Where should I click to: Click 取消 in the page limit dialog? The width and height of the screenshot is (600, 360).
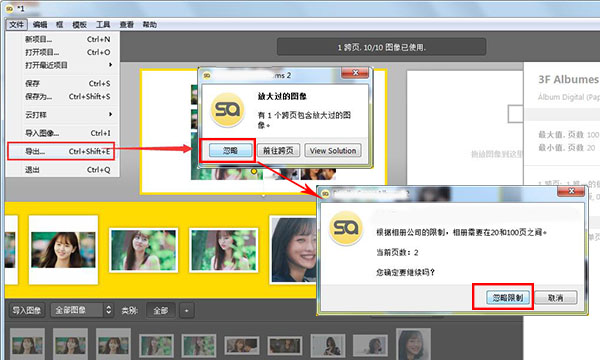[556, 298]
